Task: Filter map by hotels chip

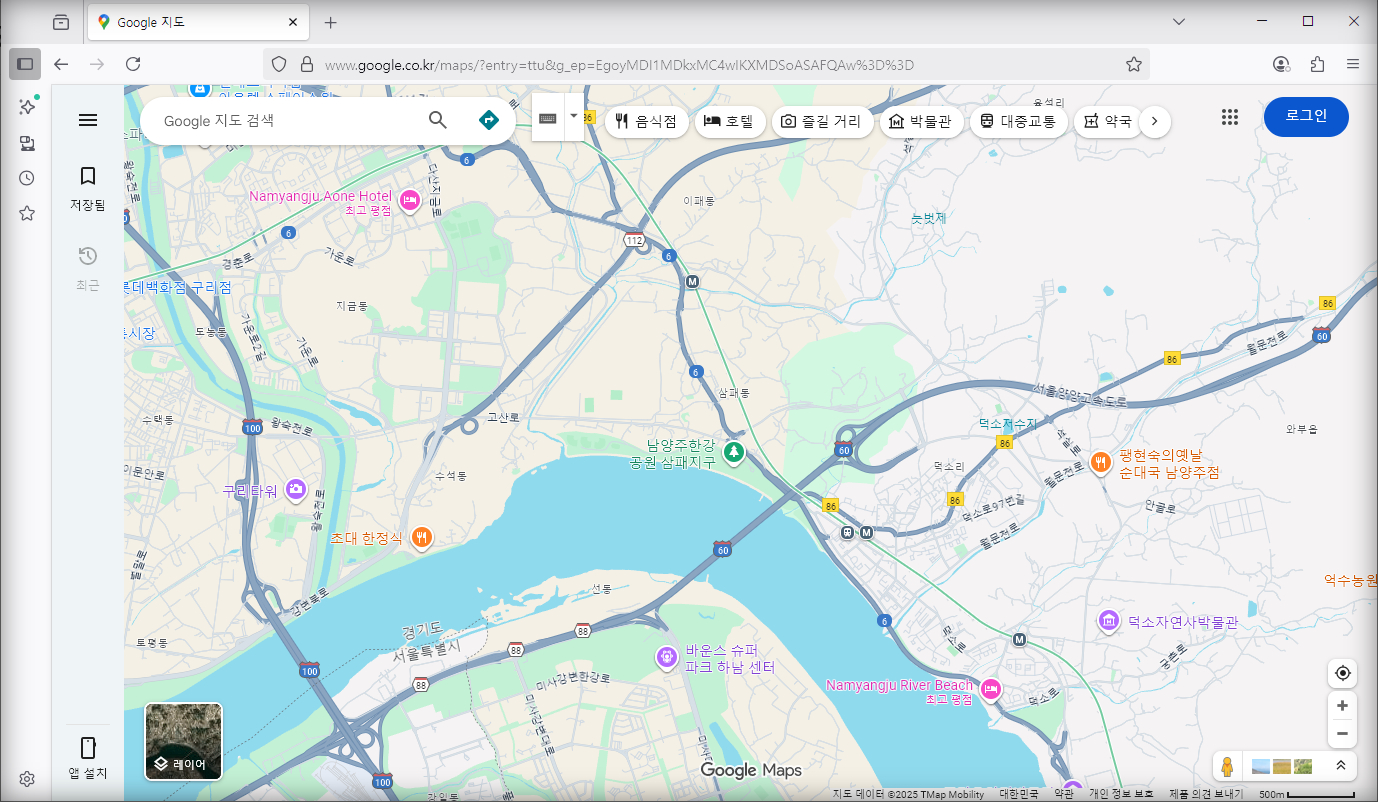Action: click(730, 121)
